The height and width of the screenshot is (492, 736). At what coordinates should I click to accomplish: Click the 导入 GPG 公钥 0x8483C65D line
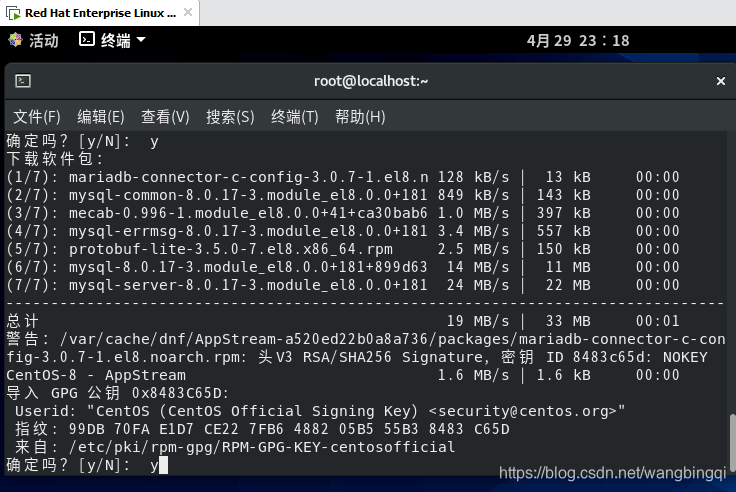point(118,393)
